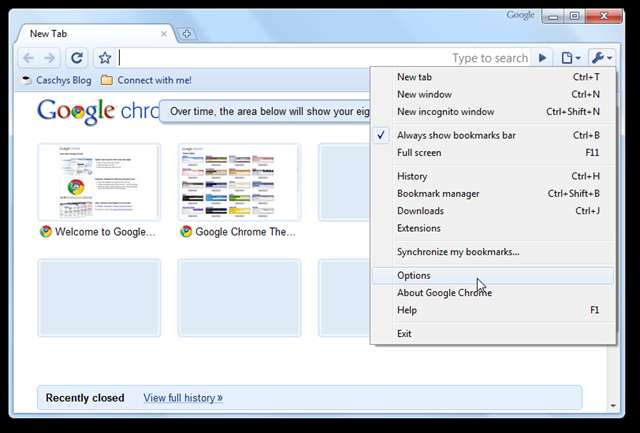Open a new tab with the plus button
The height and width of the screenshot is (433, 640).
click(187, 34)
